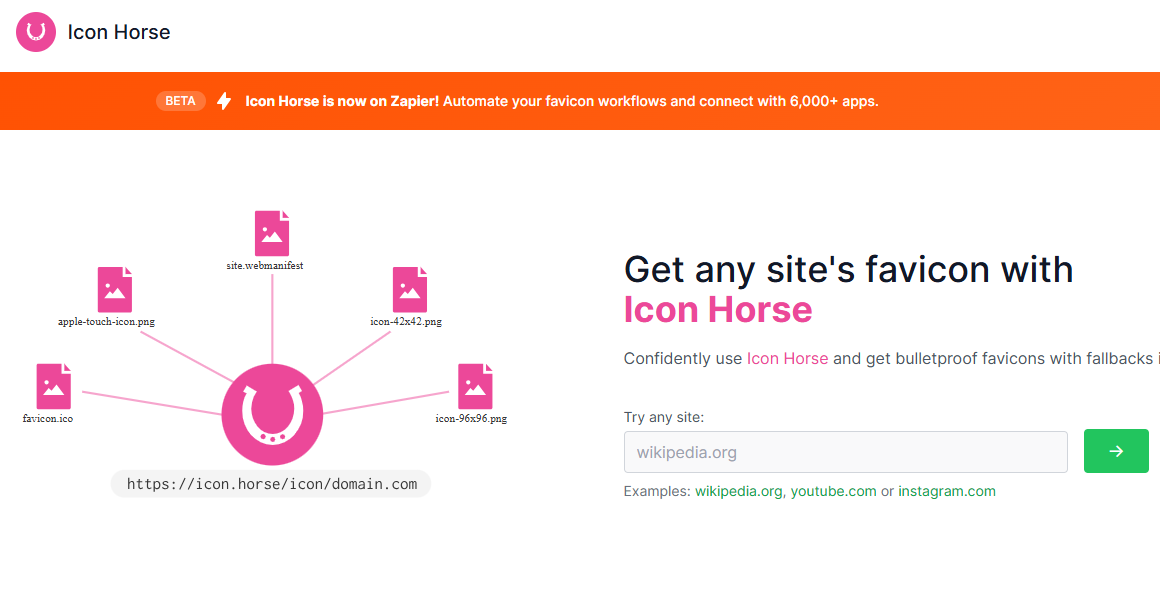Click the 'icon-96x96.png' label
This screenshot has width=1160, height=616.
(x=471, y=419)
